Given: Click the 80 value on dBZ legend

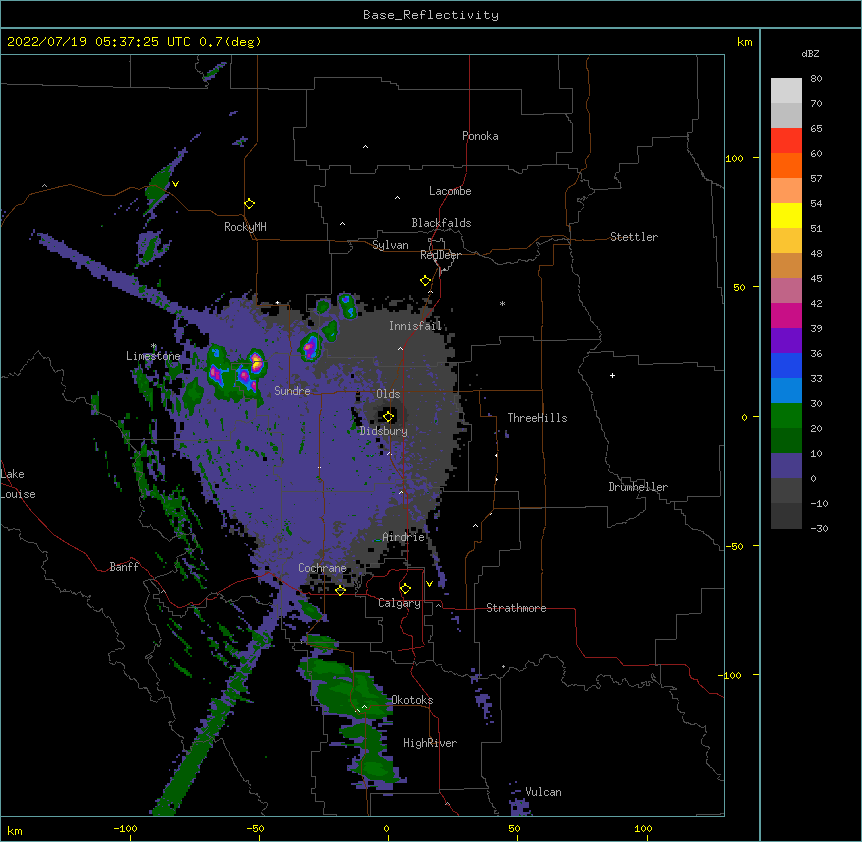Looking at the screenshot, I should (816, 79).
